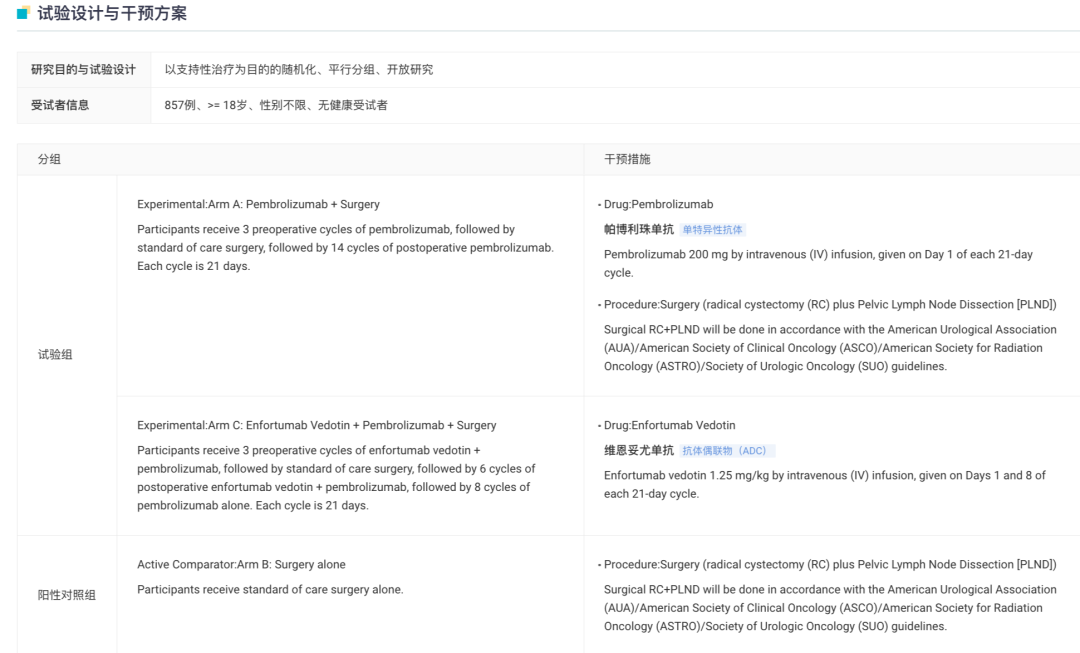This screenshot has width=1080, height=653.
Task: Select the 857例、>= 18岁 subject info value
Action: tap(276, 105)
